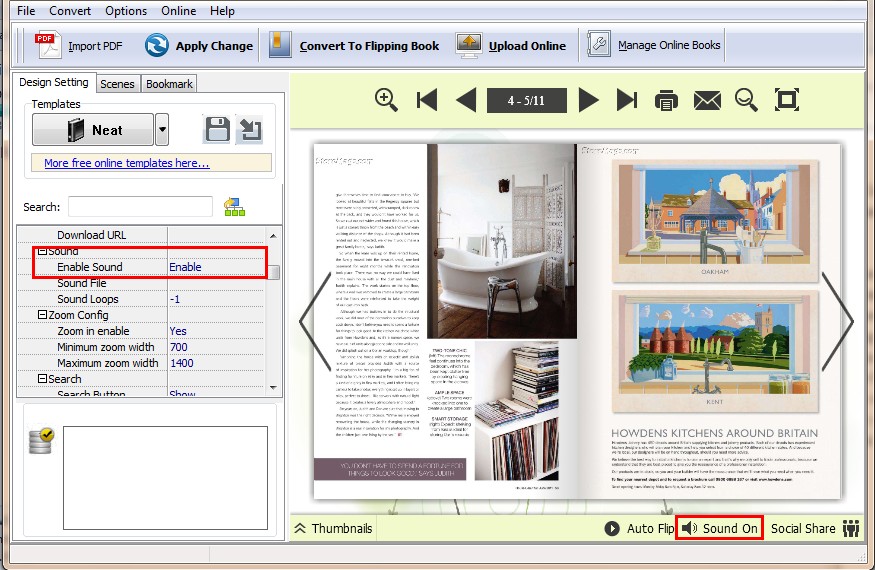
Task: Toggle Sound On button
Action: (719, 528)
